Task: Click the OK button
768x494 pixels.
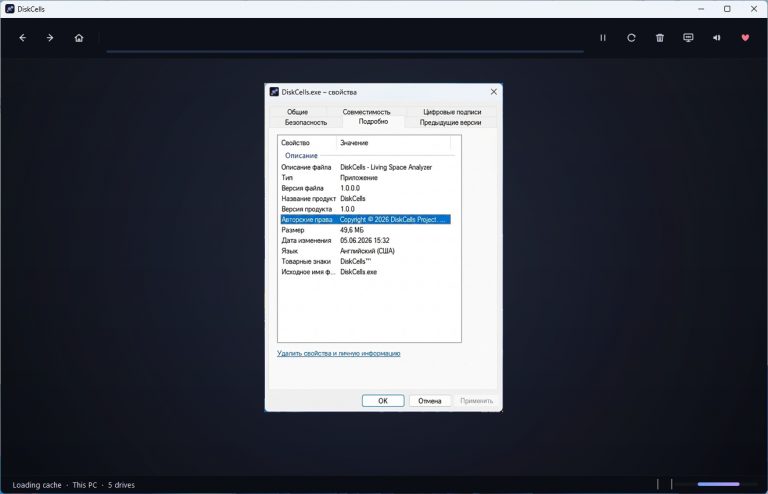Action: point(383,400)
